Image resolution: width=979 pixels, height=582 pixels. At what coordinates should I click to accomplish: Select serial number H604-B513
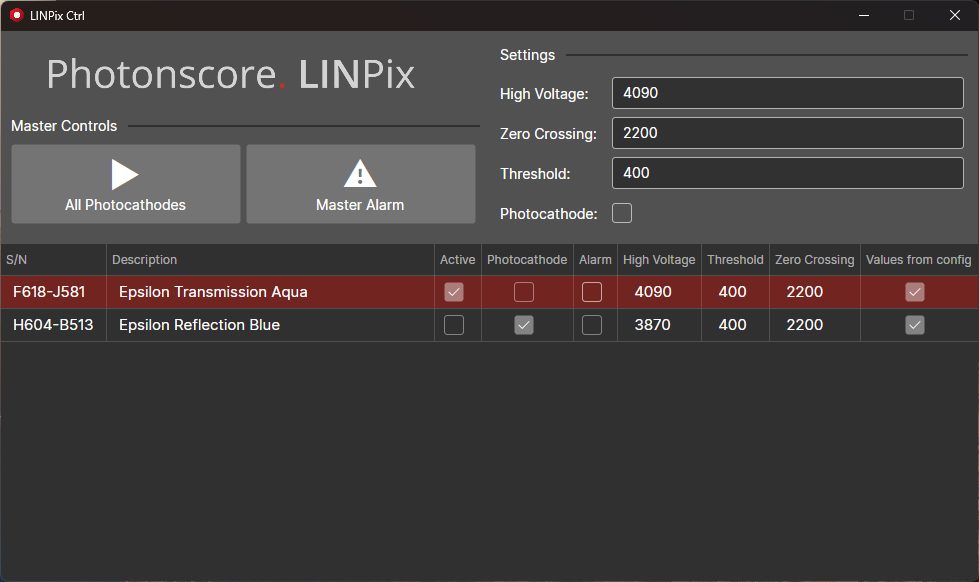pyautogui.click(x=53, y=325)
